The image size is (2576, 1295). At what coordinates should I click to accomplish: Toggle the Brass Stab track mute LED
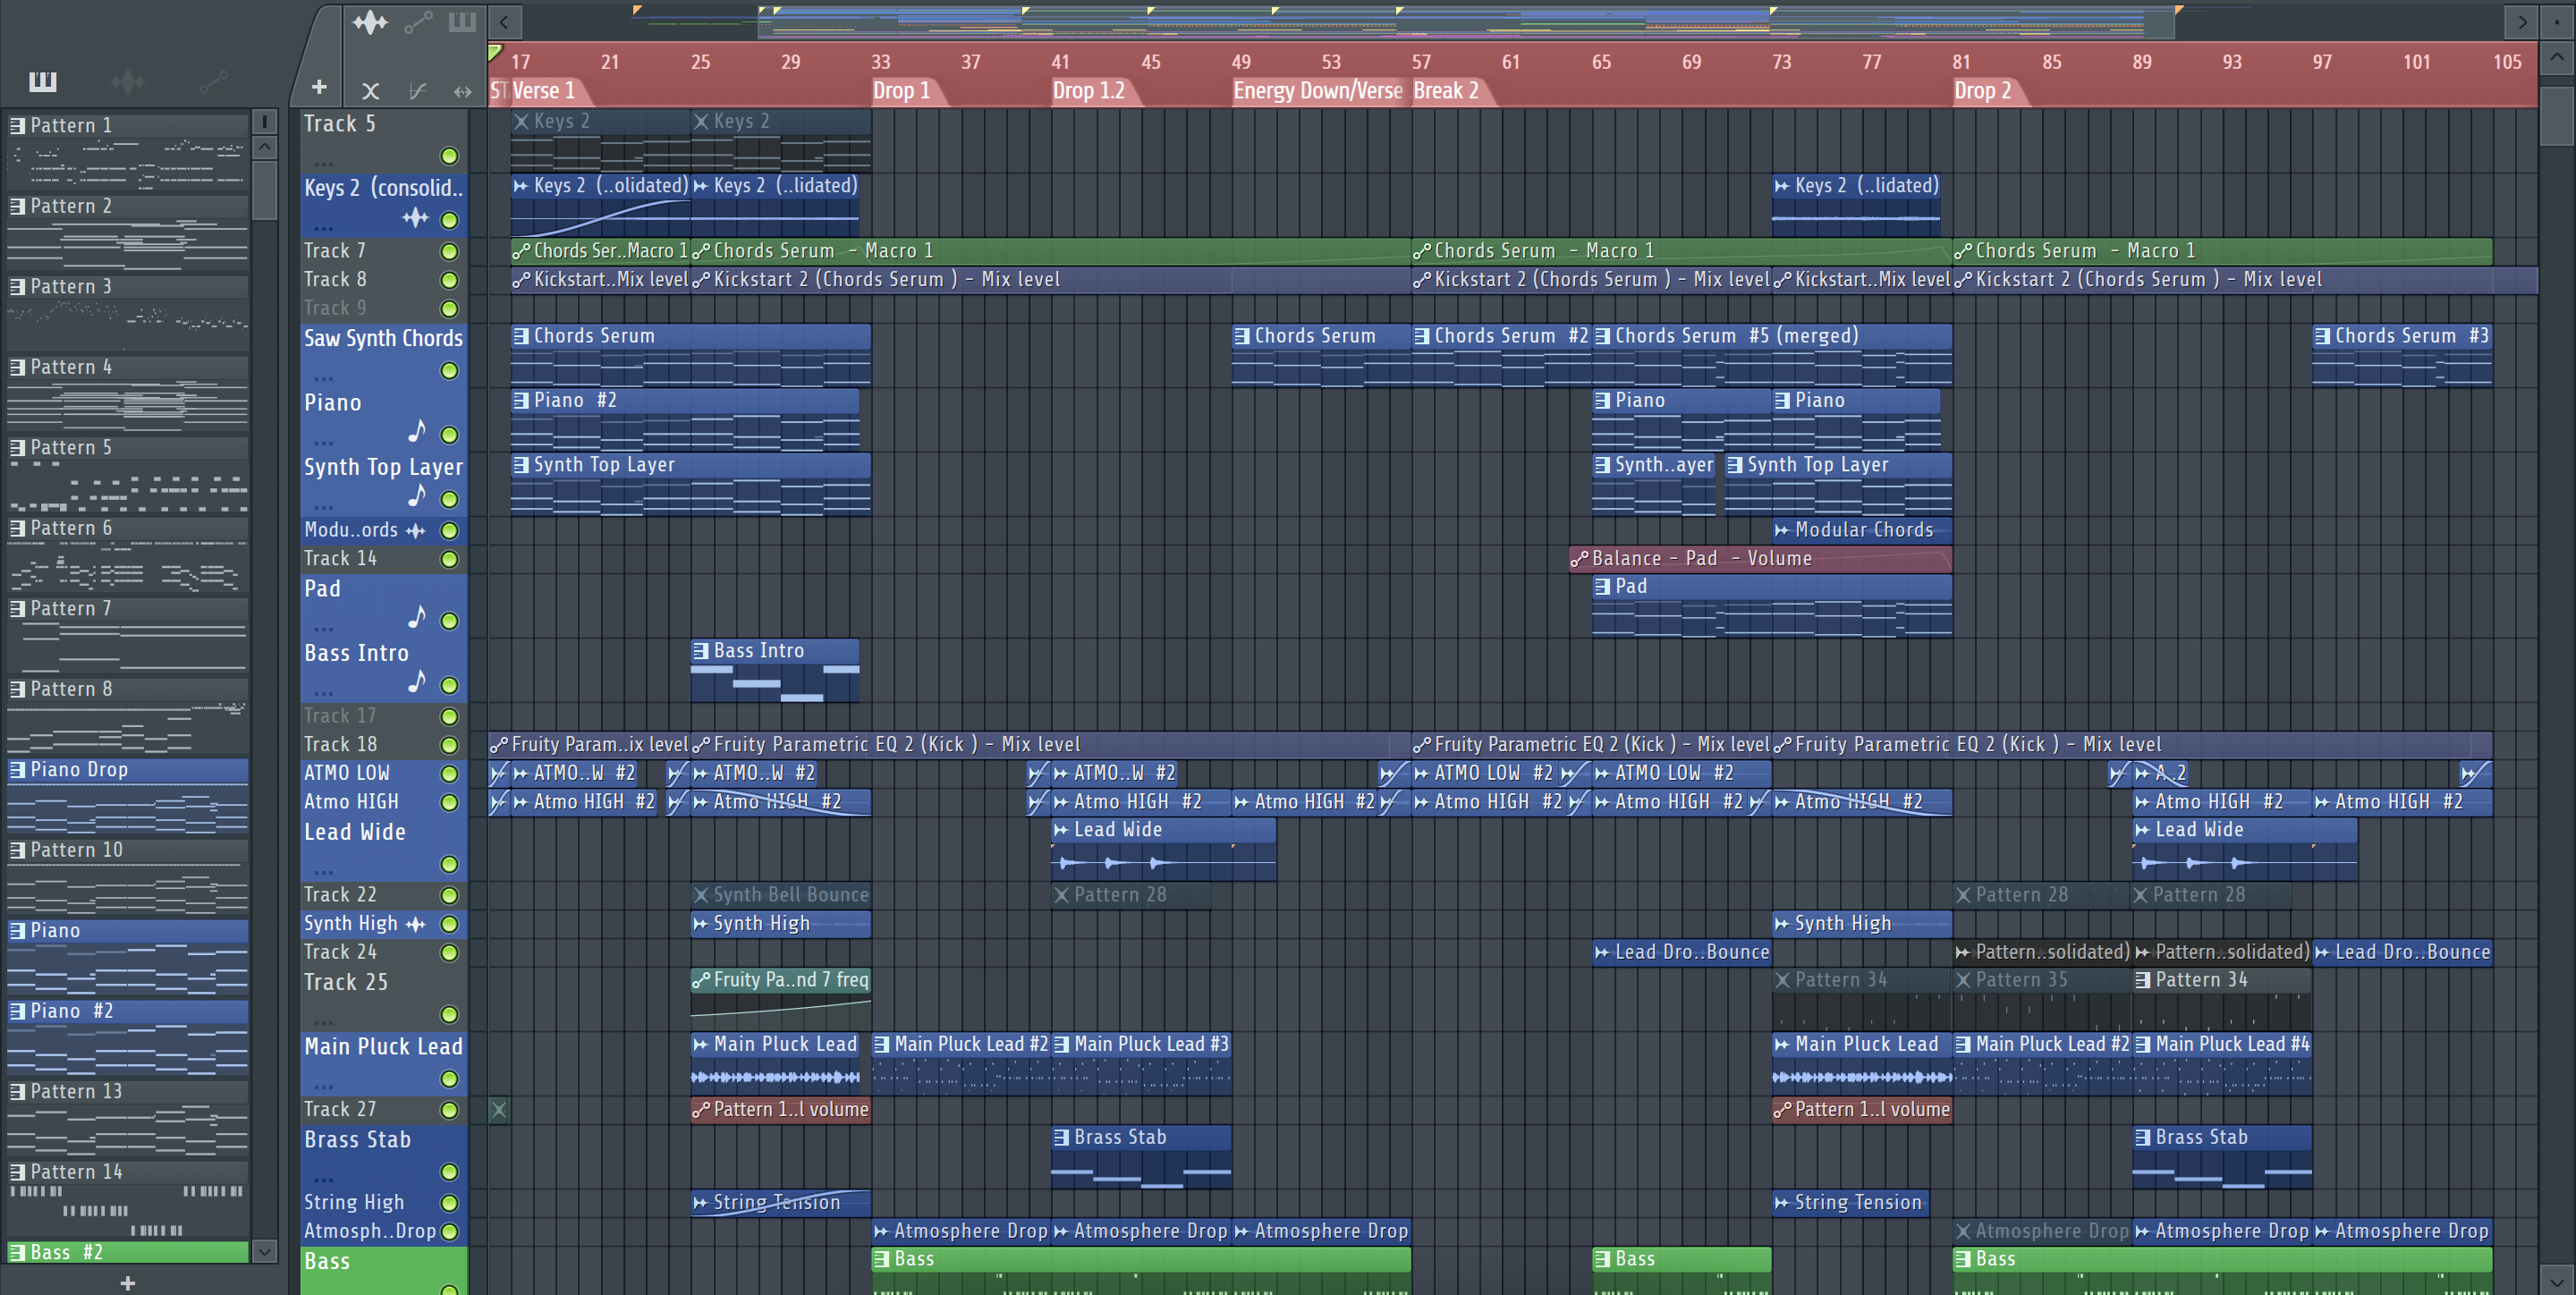coord(450,1172)
